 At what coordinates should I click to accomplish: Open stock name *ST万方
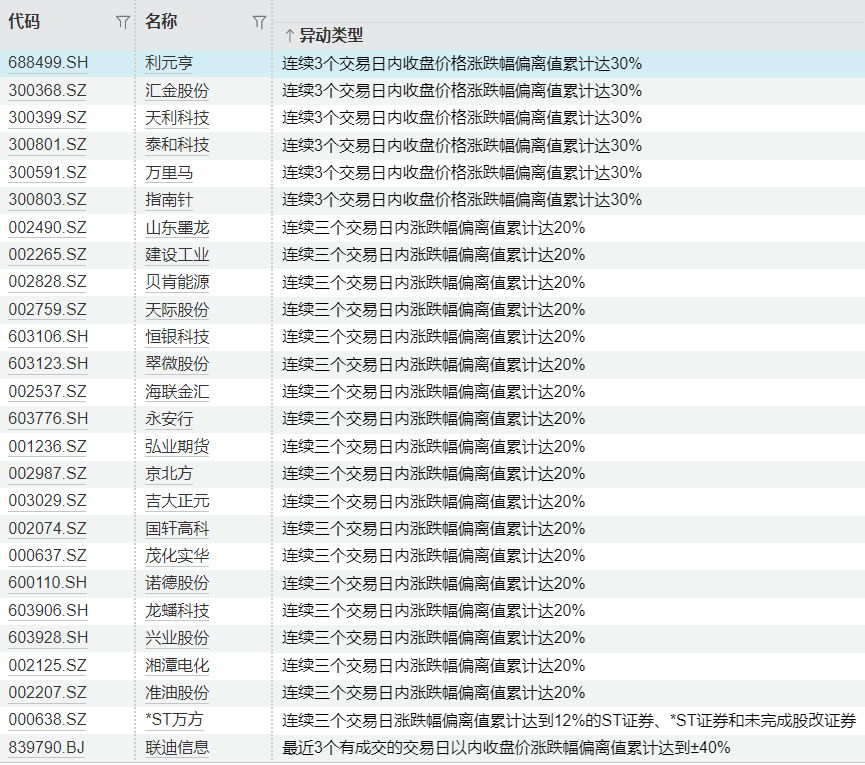174,720
